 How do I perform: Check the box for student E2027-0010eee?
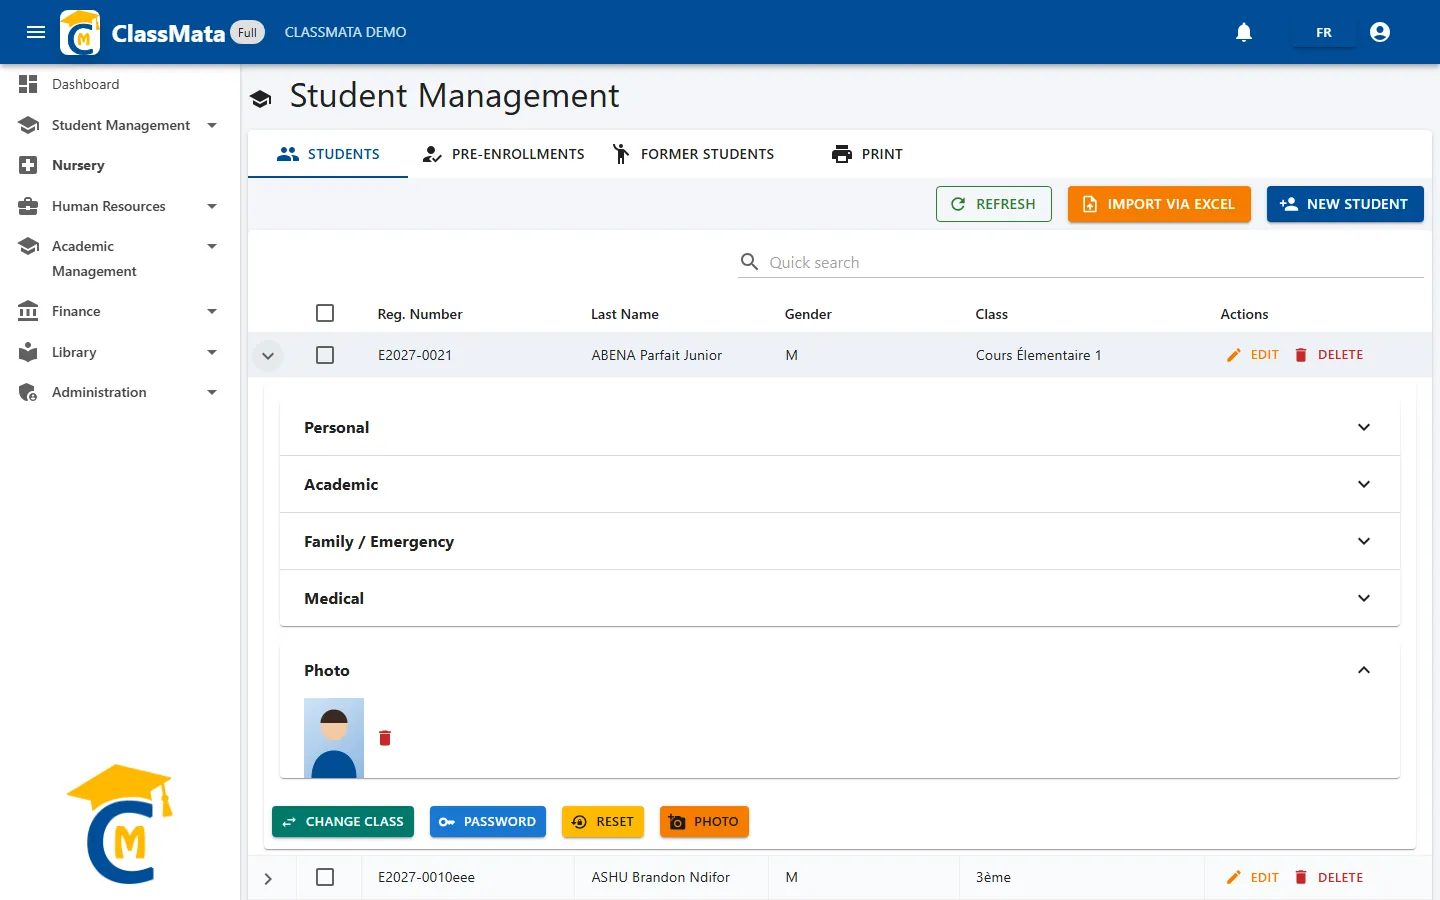(325, 877)
